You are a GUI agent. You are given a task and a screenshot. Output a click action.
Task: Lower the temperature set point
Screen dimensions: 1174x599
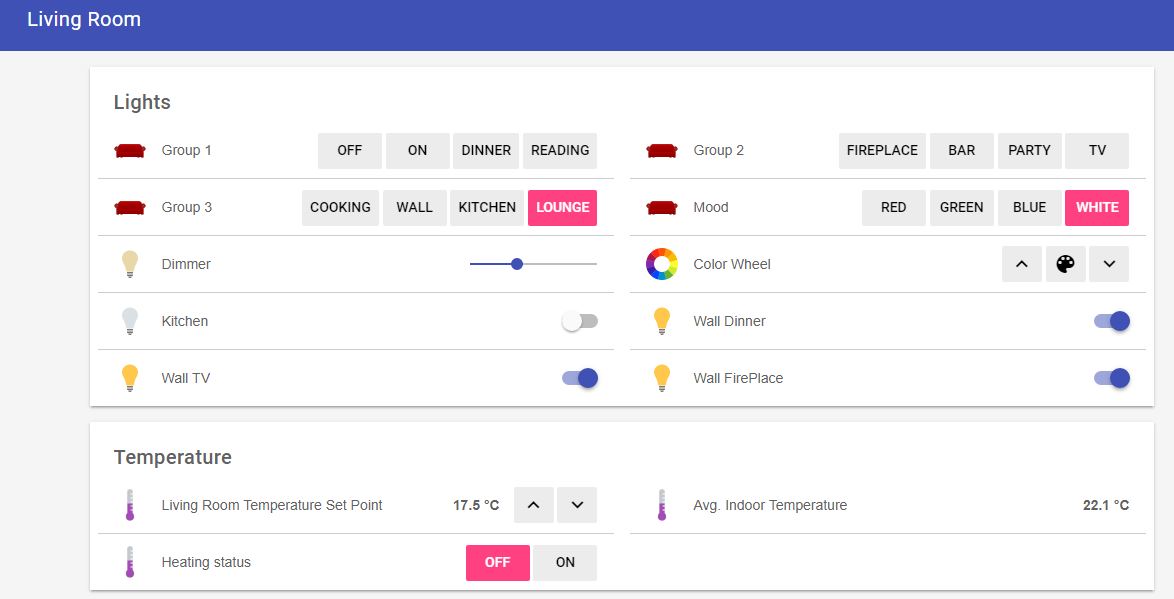pos(577,505)
